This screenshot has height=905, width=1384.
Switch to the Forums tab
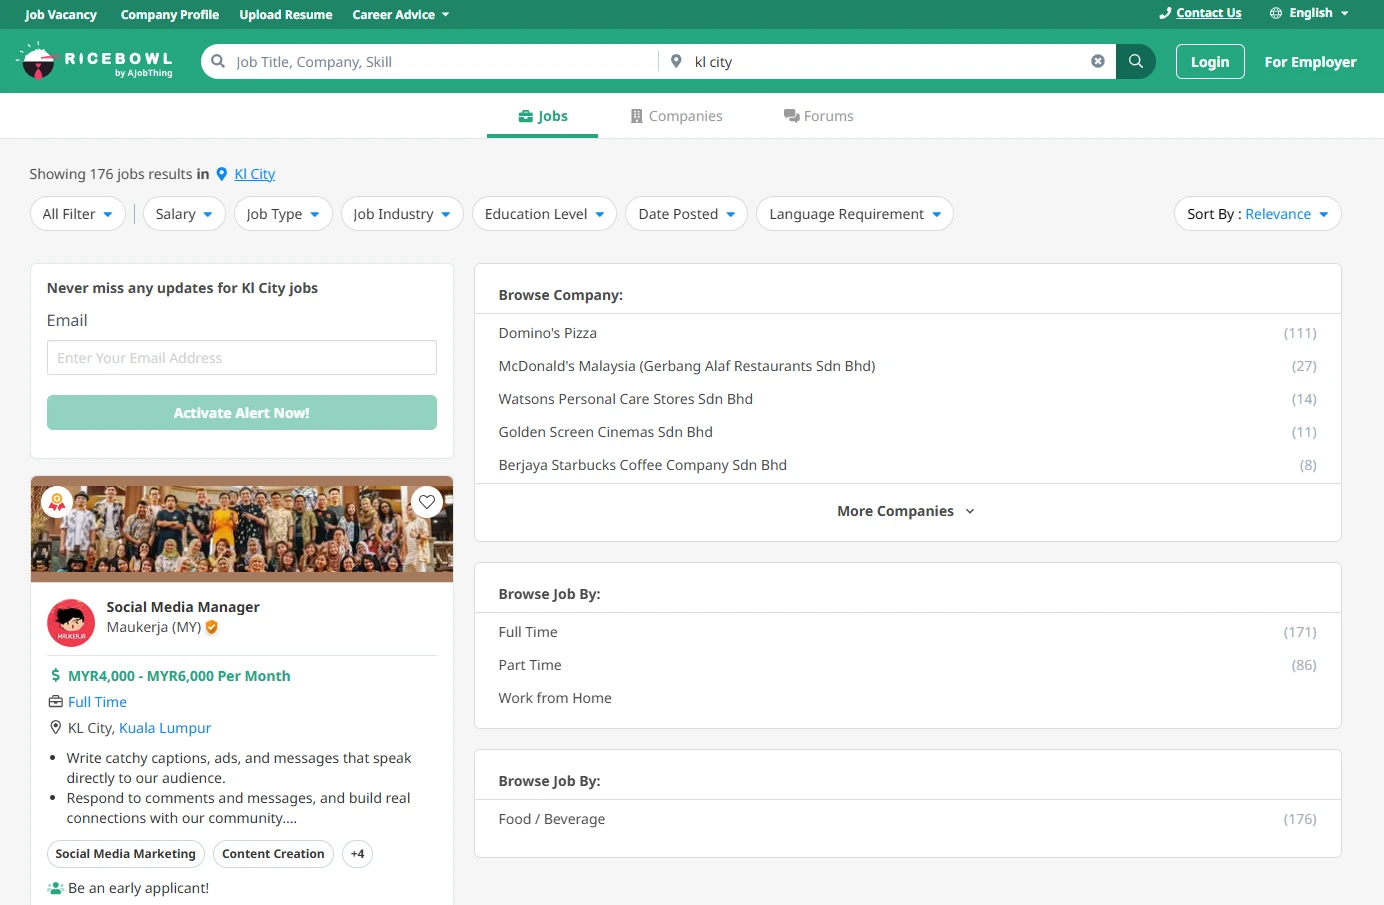(818, 116)
